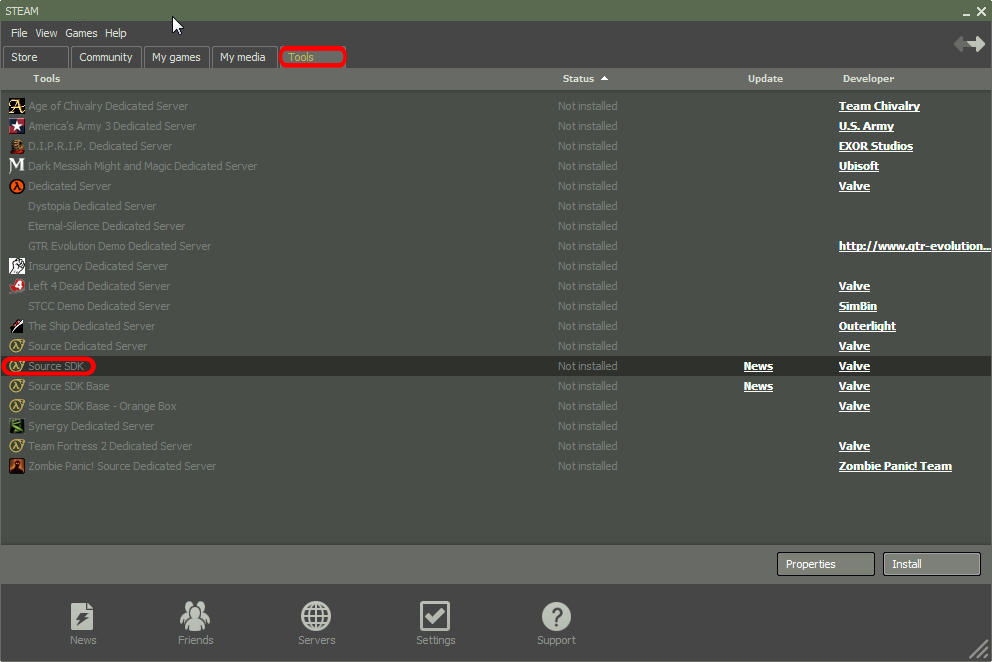This screenshot has width=992, height=662.
Task: Open the gtr-evolution website link
Action: [914, 246]
